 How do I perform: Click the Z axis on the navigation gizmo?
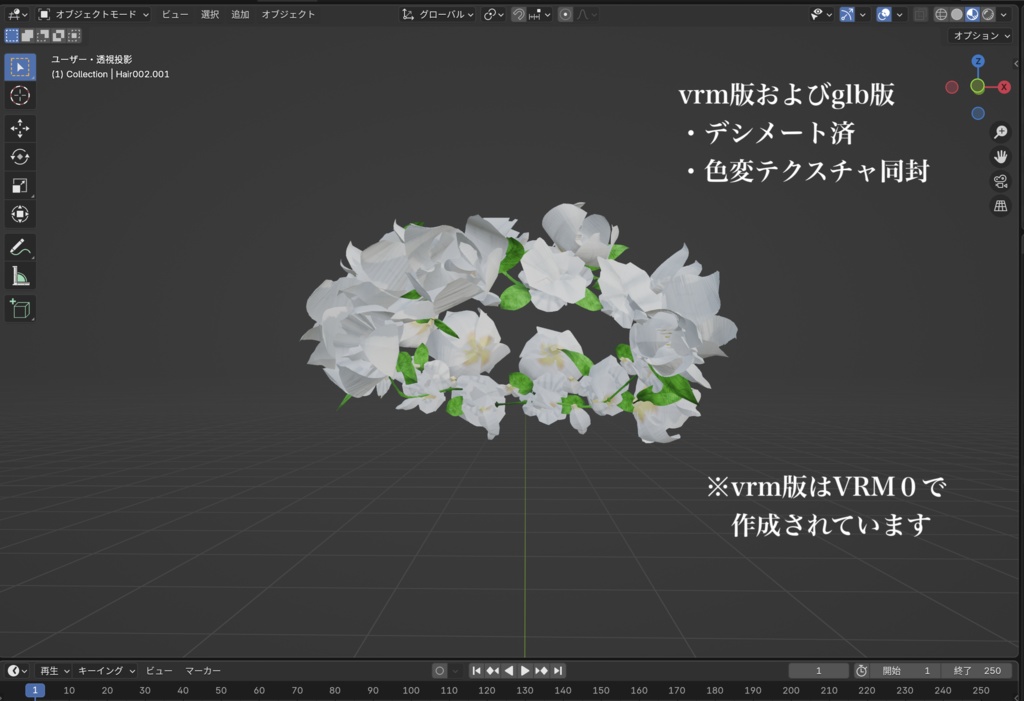pos(978,61)
